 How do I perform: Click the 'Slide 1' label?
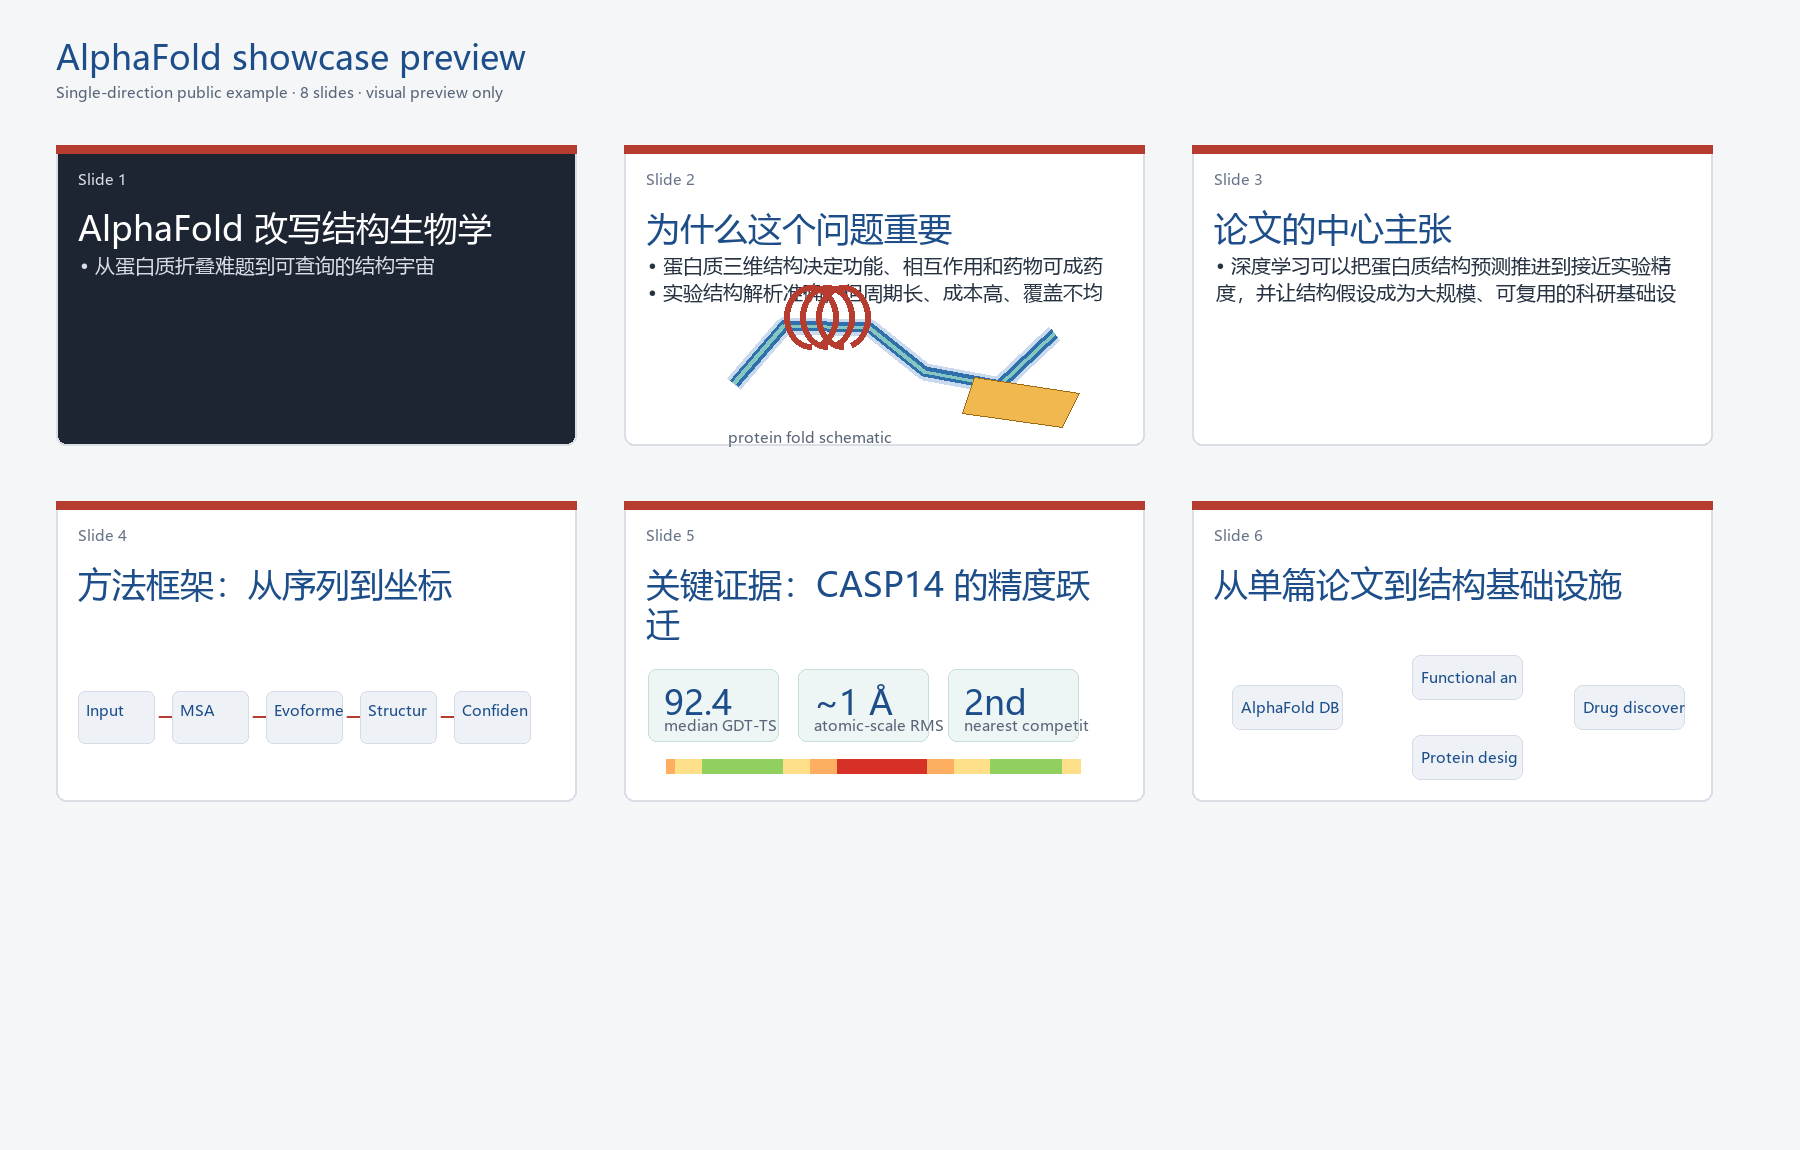(x=102, y=180)
